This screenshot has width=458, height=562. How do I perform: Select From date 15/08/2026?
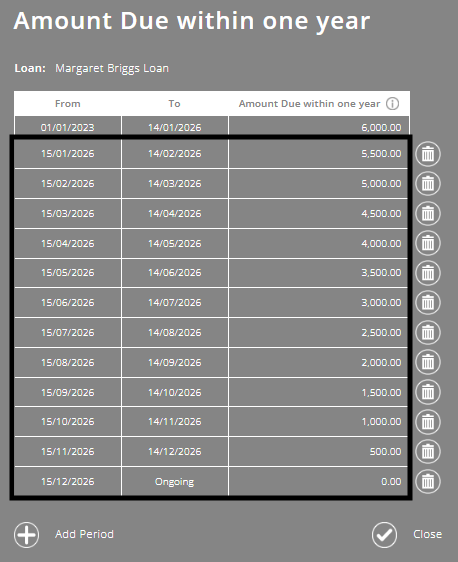point(68,362)
